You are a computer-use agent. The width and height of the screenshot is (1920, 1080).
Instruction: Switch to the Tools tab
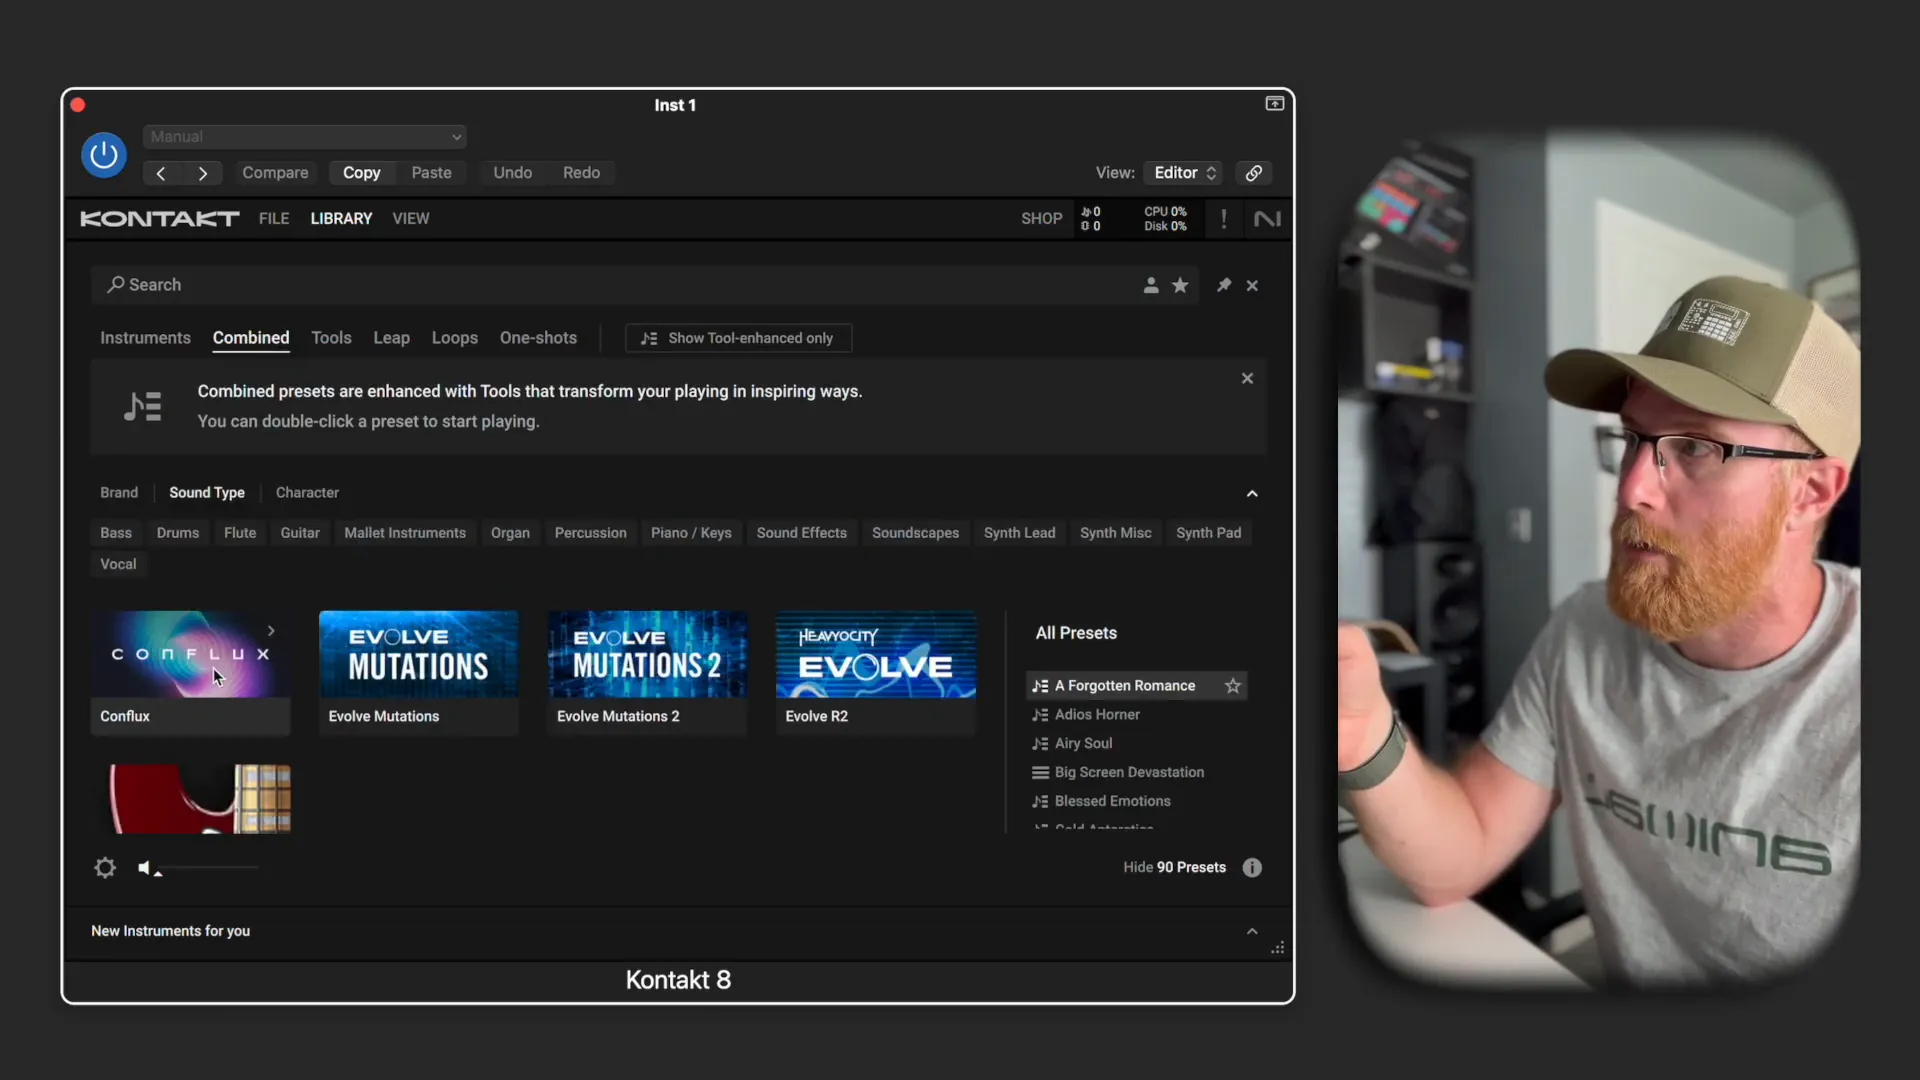(x=331, y=338)
